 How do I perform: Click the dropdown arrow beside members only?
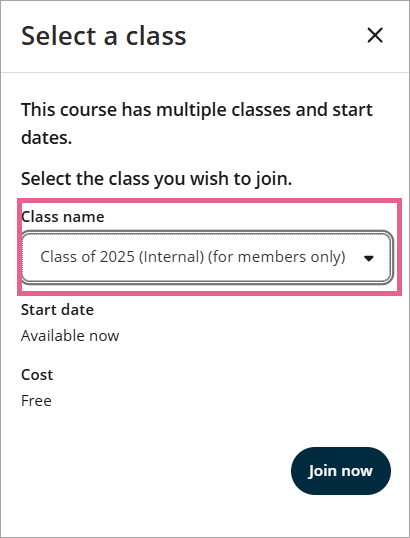click(x=369, y=258)
